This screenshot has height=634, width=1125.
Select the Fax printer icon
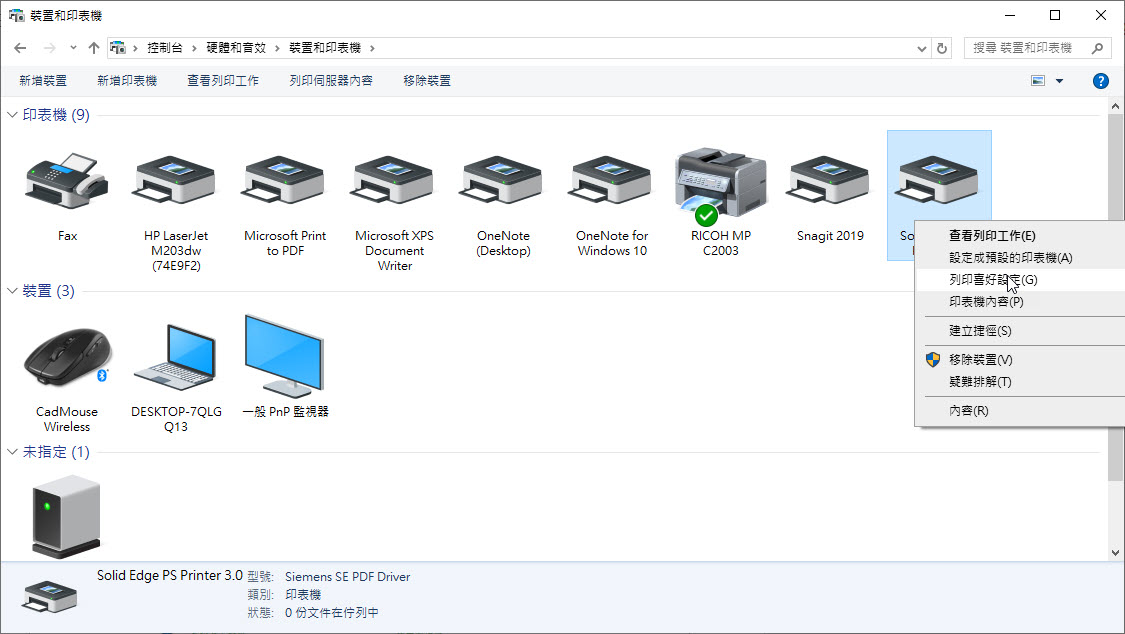[x=67, y=181]
